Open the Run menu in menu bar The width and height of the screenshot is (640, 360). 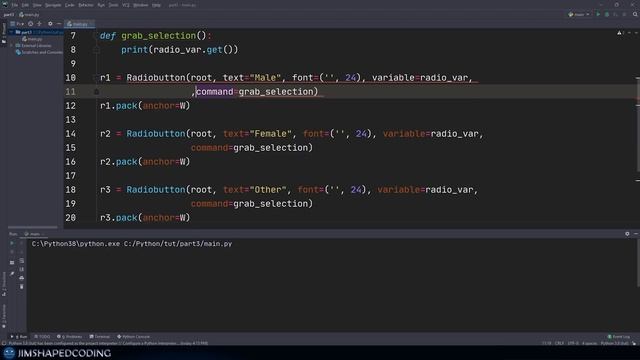tap(101, 5)
